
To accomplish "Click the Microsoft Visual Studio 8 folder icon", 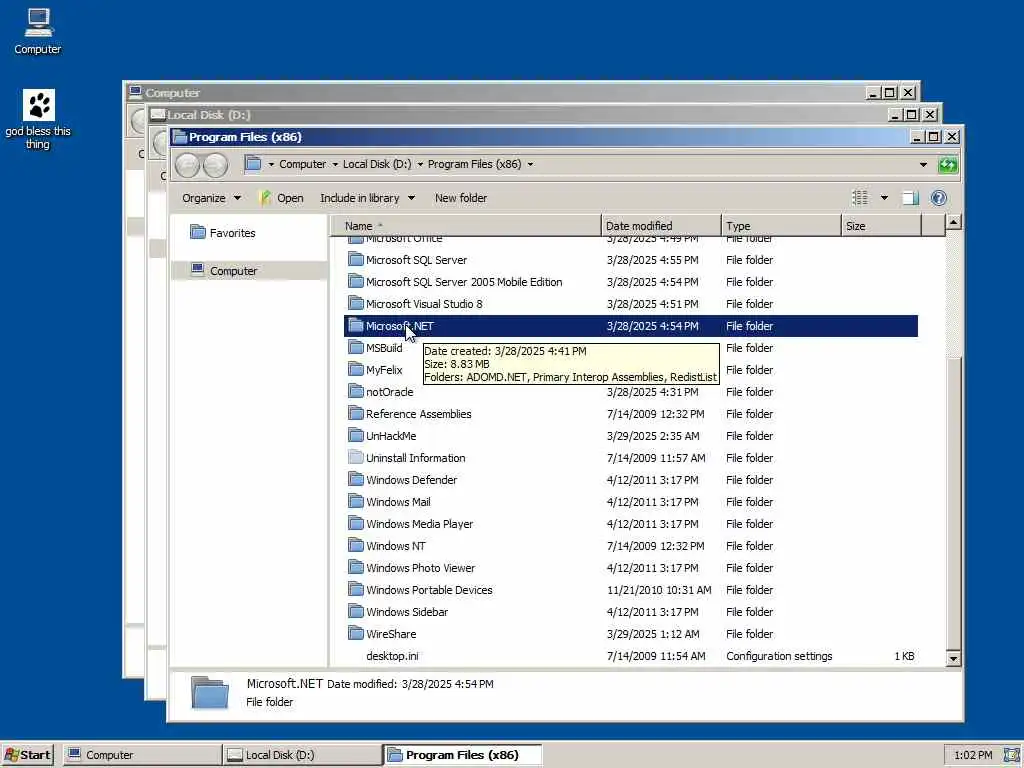I will (355, 303).
